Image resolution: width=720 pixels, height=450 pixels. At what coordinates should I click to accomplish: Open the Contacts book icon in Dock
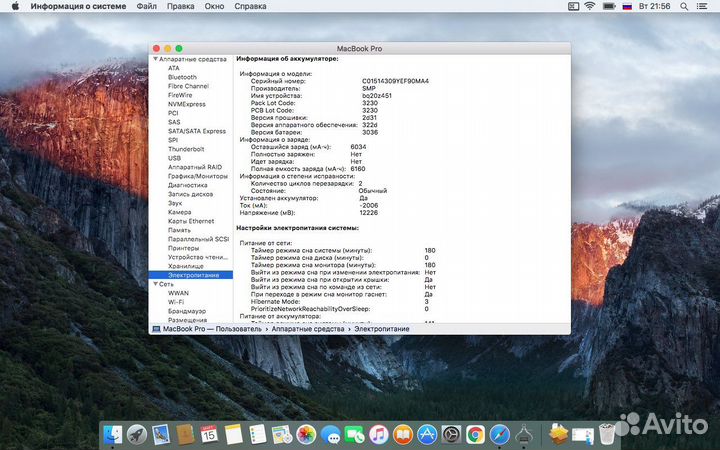[x=185, y=434]
